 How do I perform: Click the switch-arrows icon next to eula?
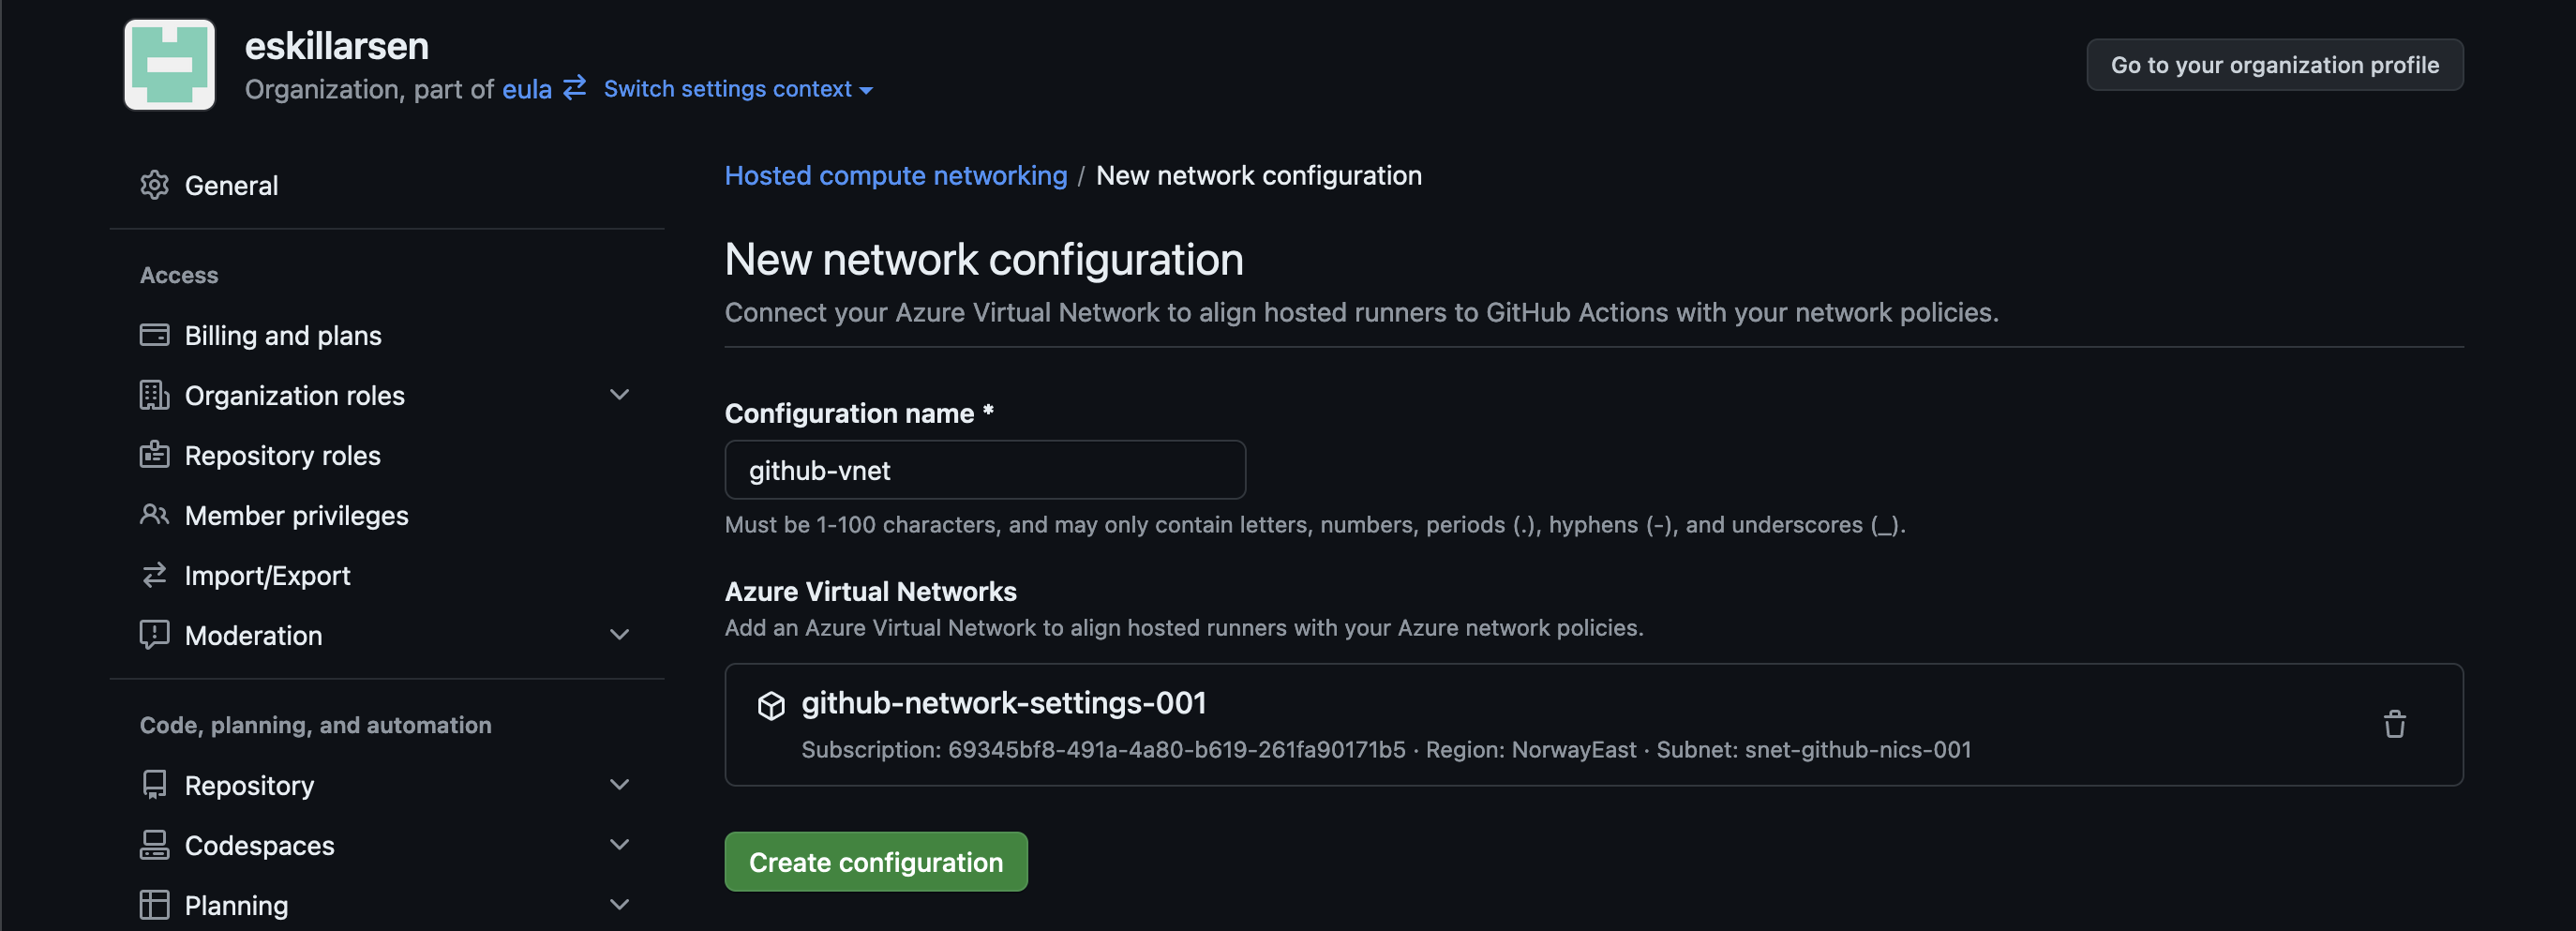pos(575,89)
